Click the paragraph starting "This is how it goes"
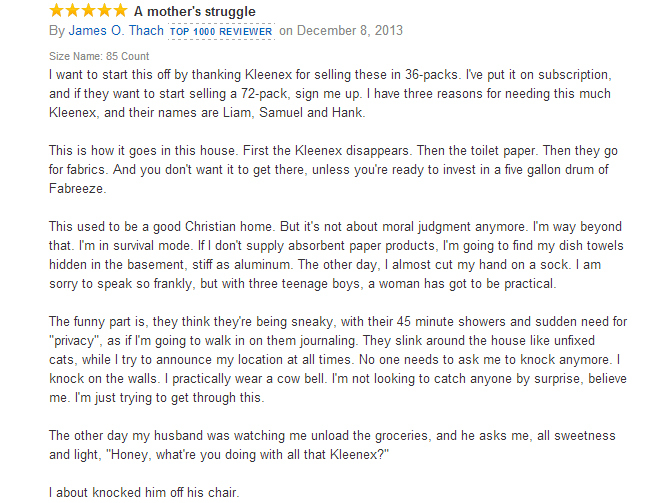The image size is (671, 503). pos(333,170)
